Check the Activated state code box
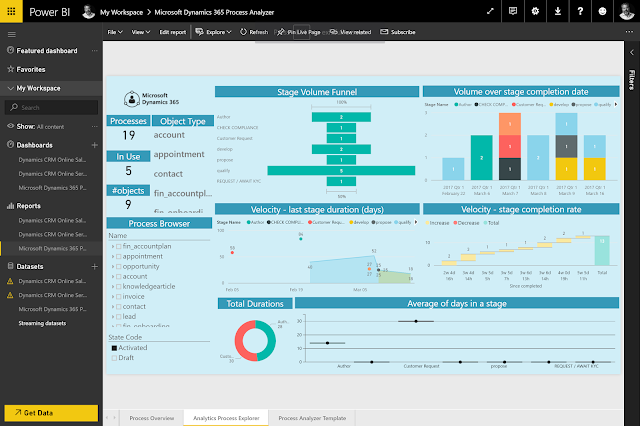The image size is (640, 426). point(114,348)
